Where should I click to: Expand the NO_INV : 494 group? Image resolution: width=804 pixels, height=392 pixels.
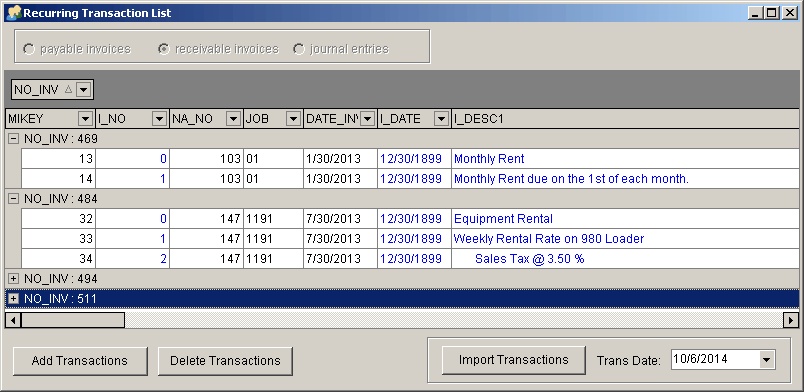14,279
